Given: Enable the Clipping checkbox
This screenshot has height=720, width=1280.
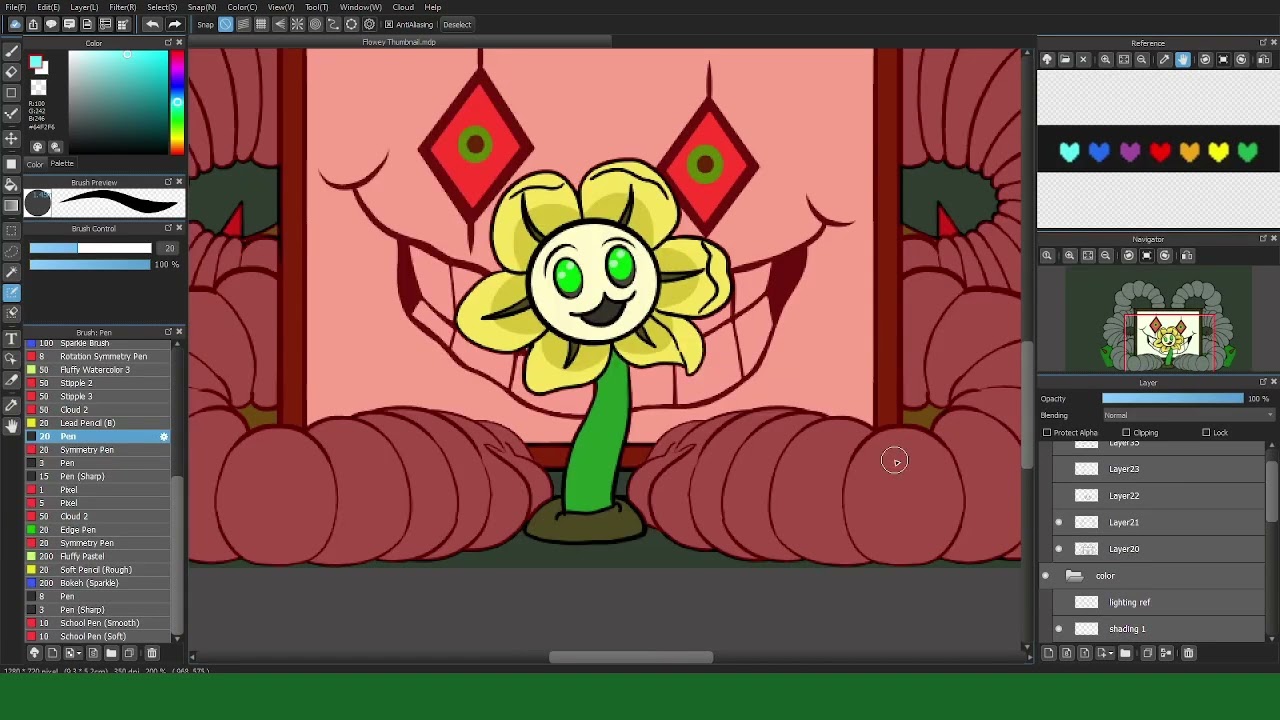Looking at the screenshot, I should (1126, 433).
